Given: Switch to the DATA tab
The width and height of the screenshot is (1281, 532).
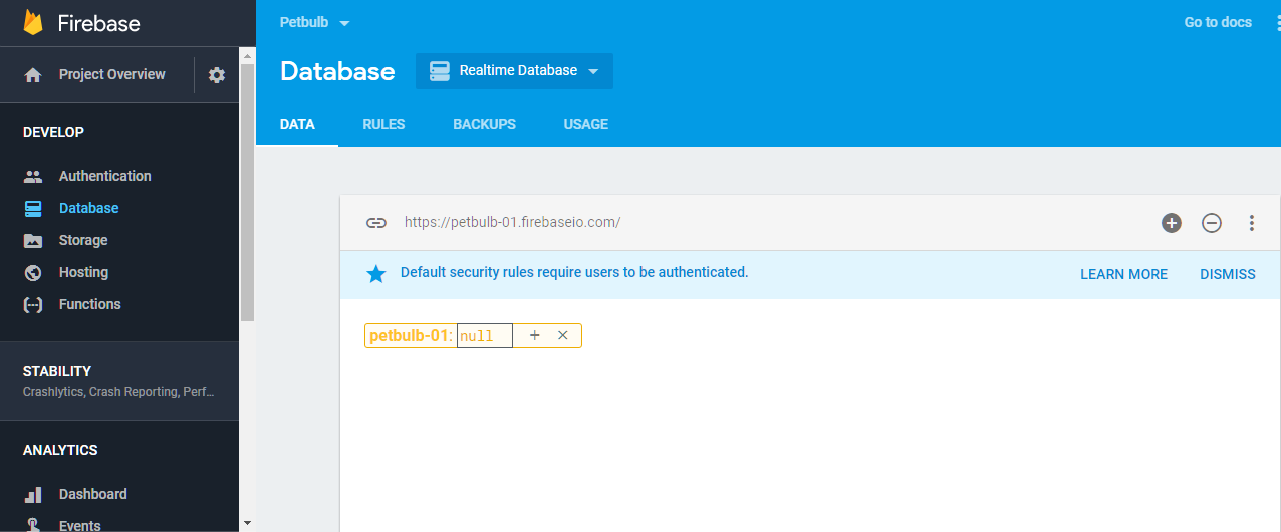Looking at the screenshot, I should [297, 125].
